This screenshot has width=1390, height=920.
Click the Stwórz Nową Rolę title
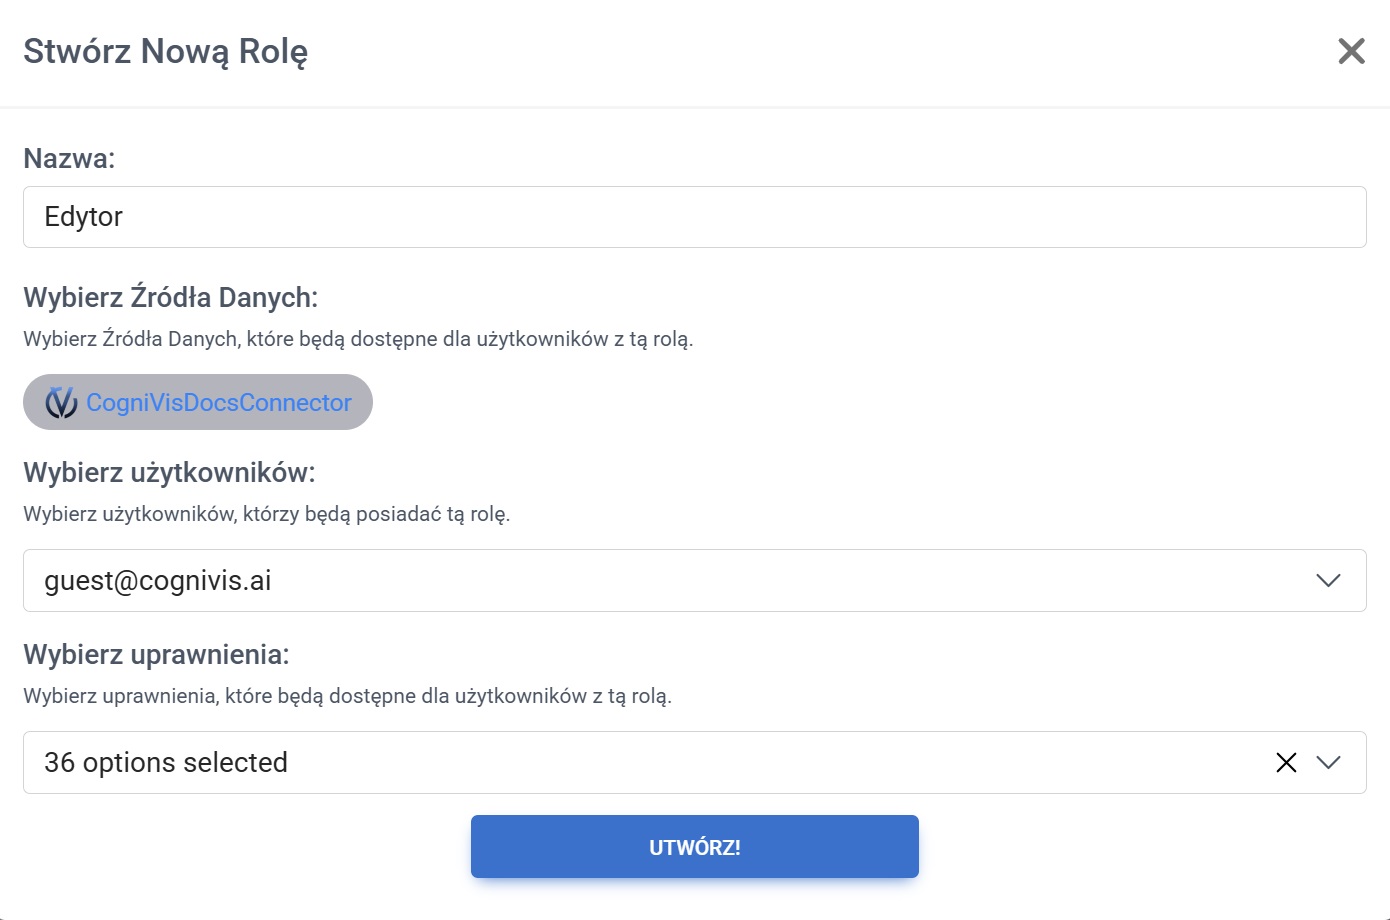(x=165, y=51)
